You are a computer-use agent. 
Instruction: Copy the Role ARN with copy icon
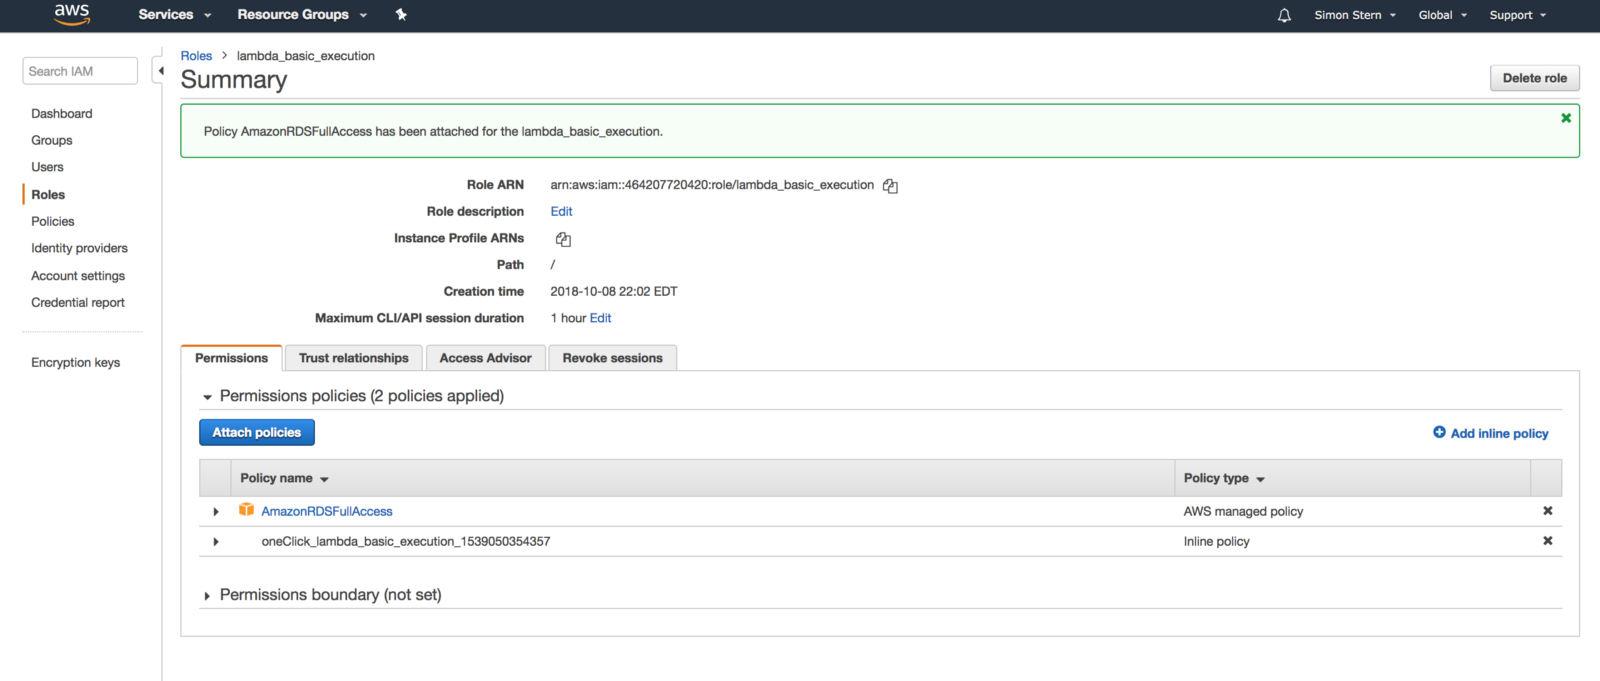890,186
